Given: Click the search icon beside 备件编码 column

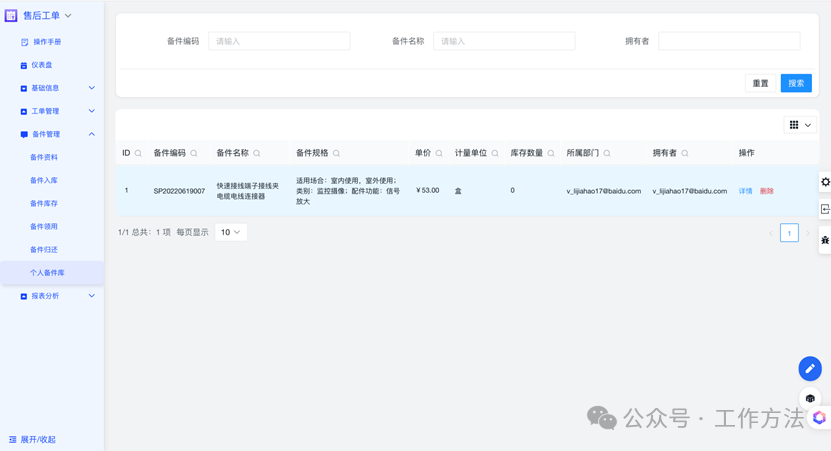Looking at the screenshot, I should 194,154.
